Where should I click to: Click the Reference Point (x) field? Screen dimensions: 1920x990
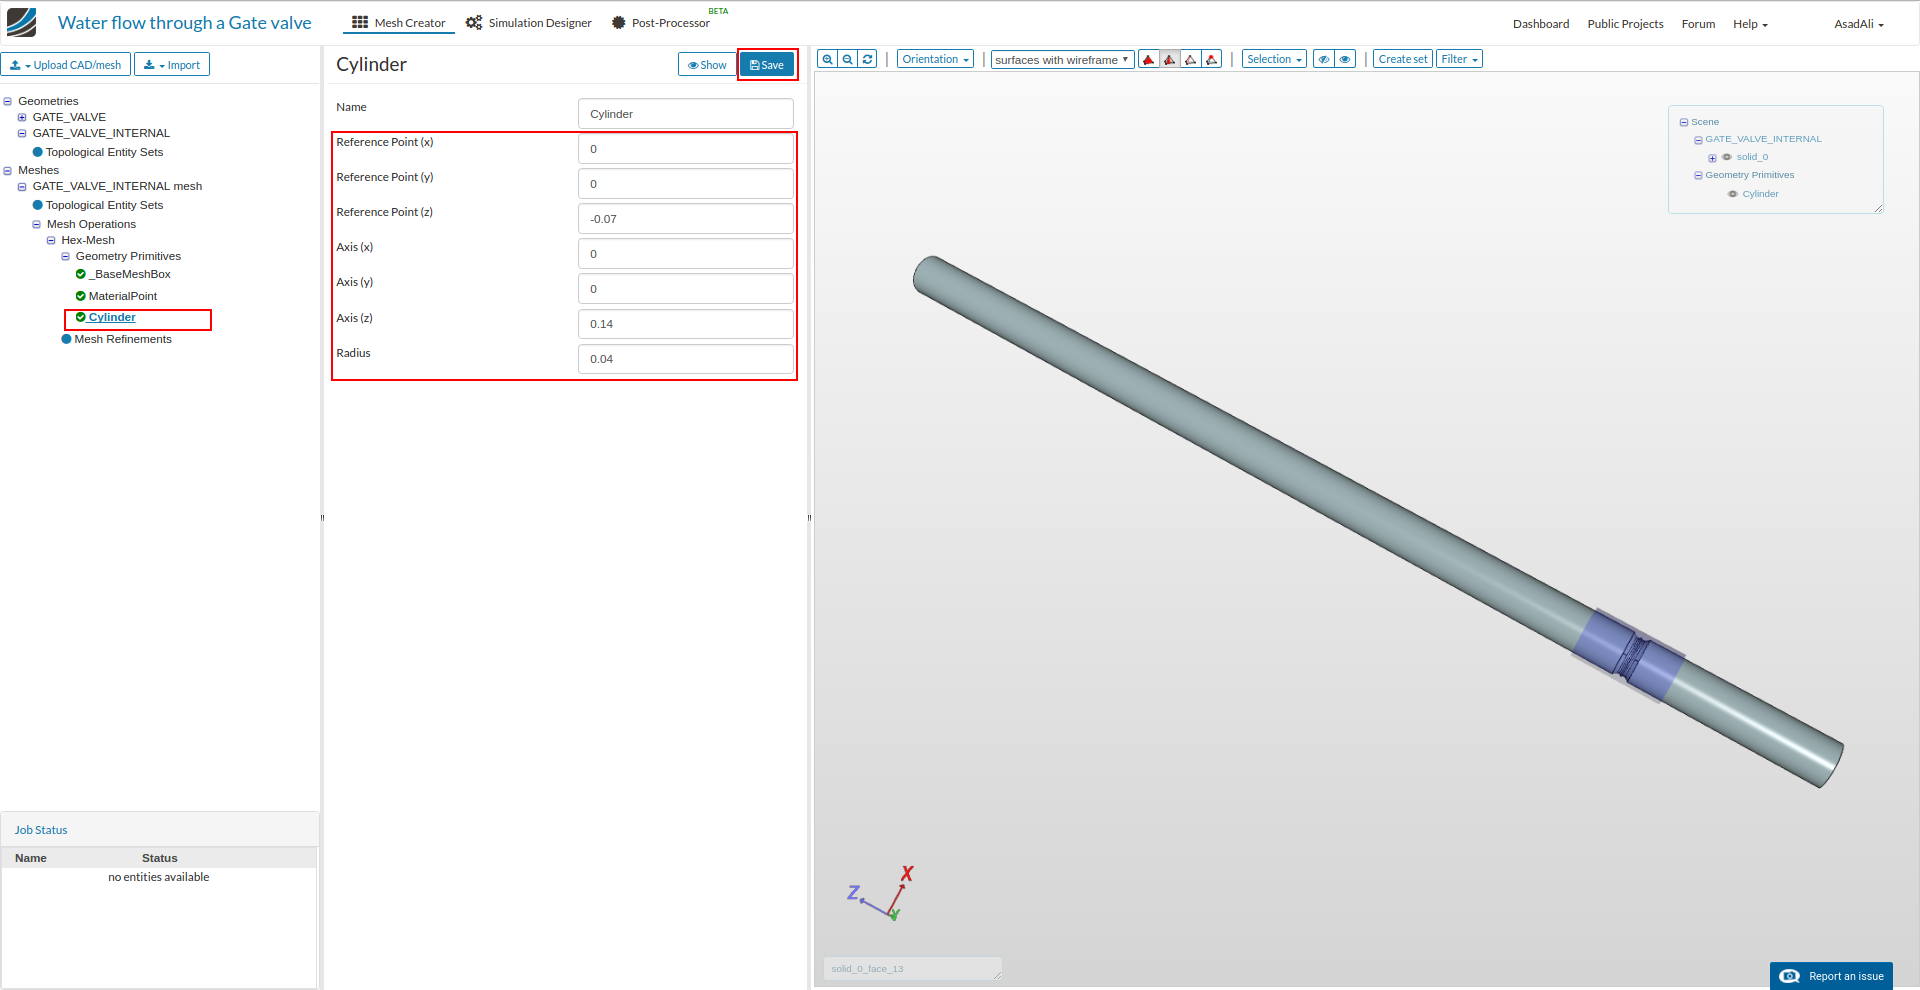686,149
